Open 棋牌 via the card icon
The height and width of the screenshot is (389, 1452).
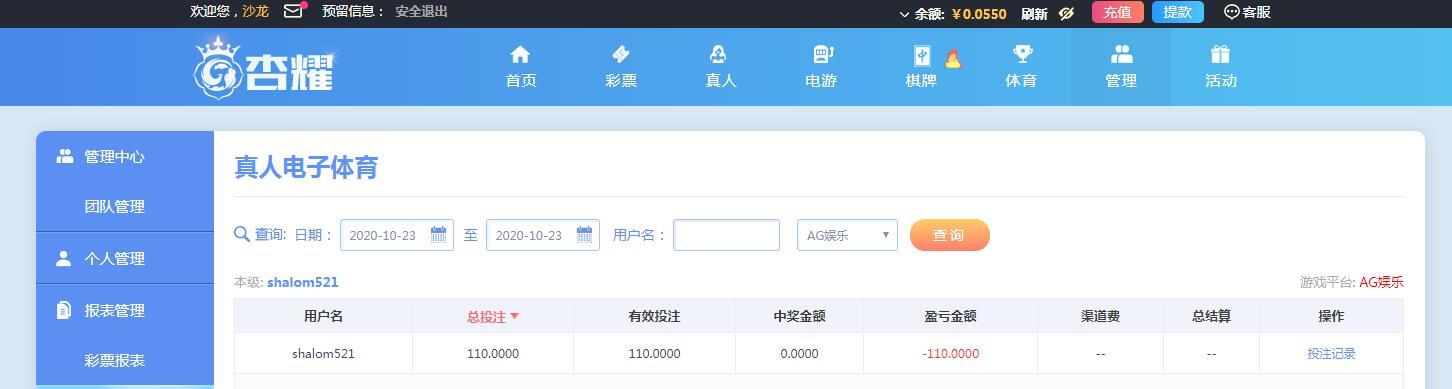(921, 55)
